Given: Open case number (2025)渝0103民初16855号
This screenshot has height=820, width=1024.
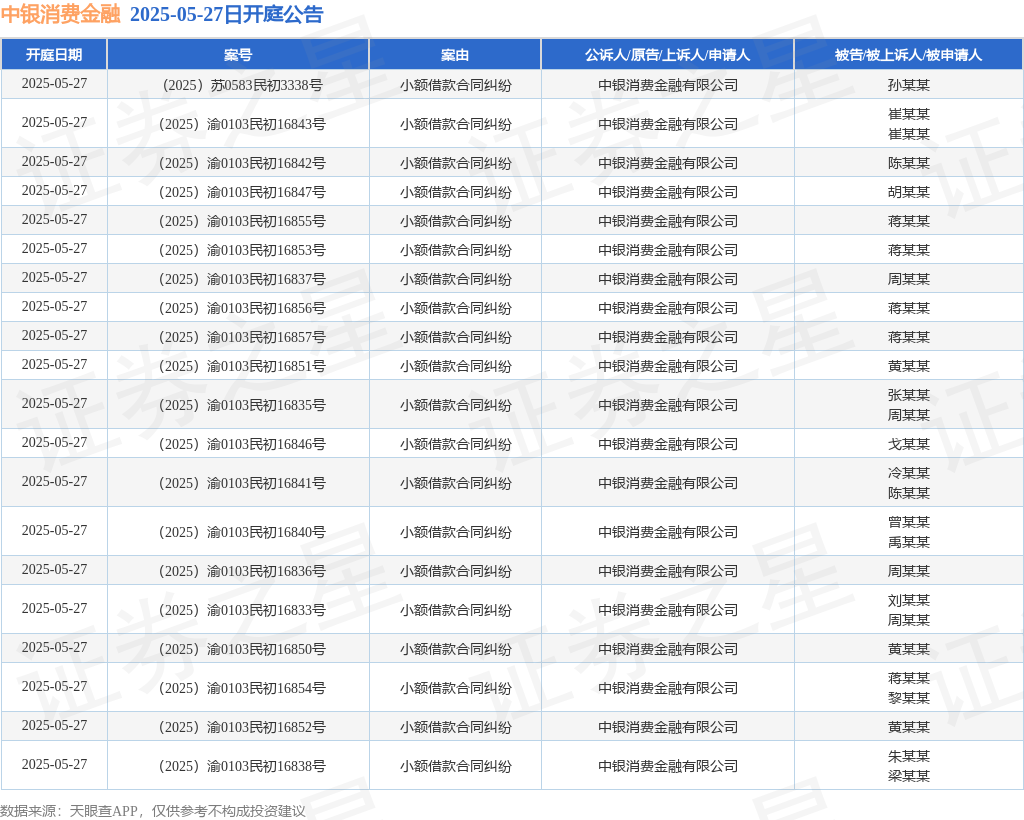Looking at the screenshot, I should pyautogui.click(x=242, y=221).
